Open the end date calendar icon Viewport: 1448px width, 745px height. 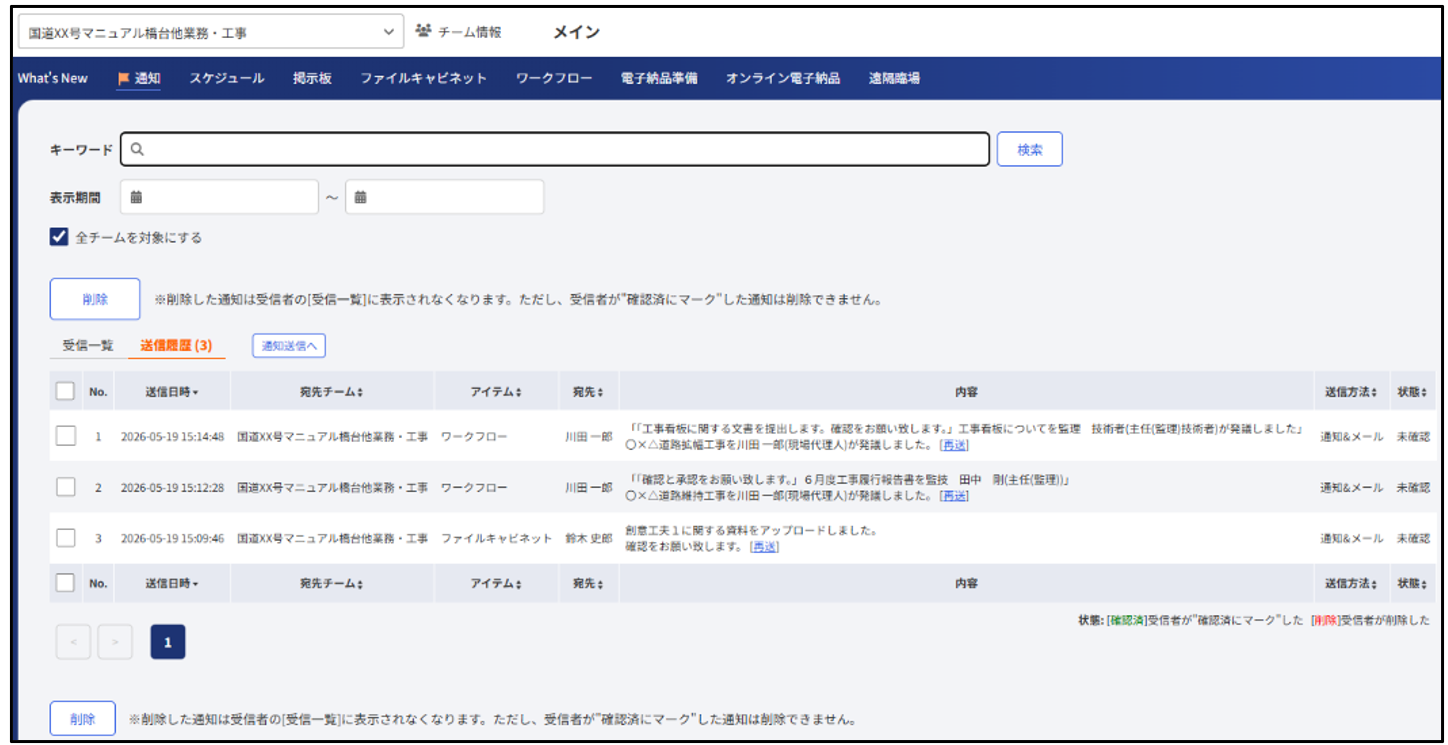(361, 197)
